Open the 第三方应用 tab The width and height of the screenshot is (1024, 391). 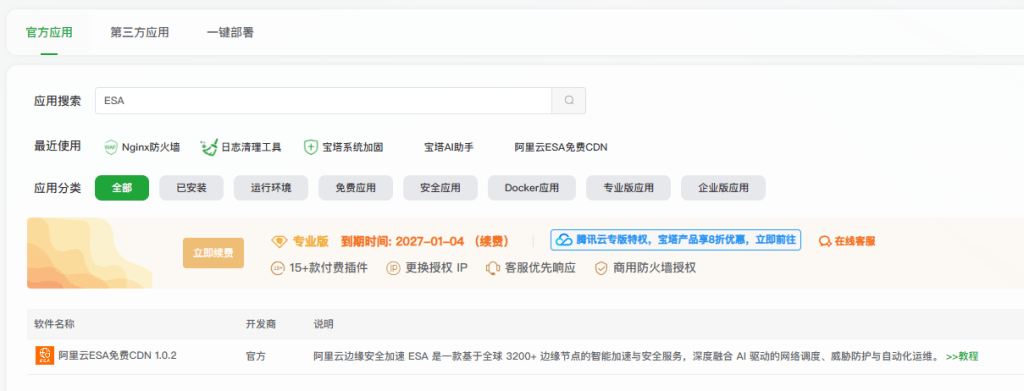[140, 33]
